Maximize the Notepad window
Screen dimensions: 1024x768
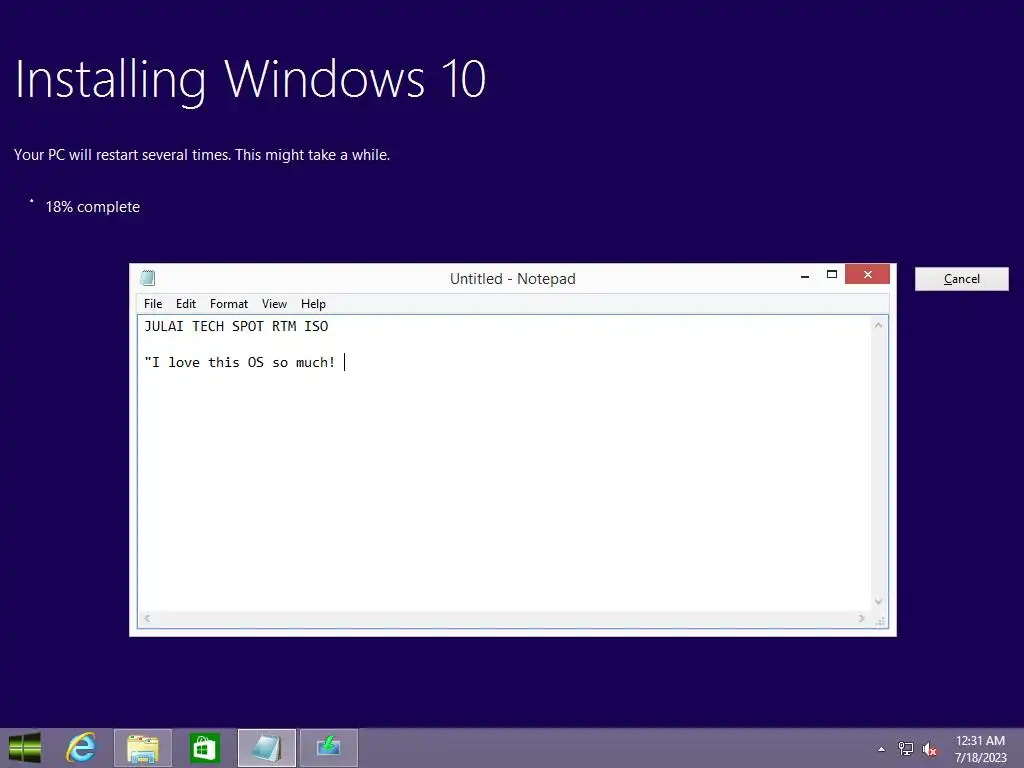[x=831, y=275]
